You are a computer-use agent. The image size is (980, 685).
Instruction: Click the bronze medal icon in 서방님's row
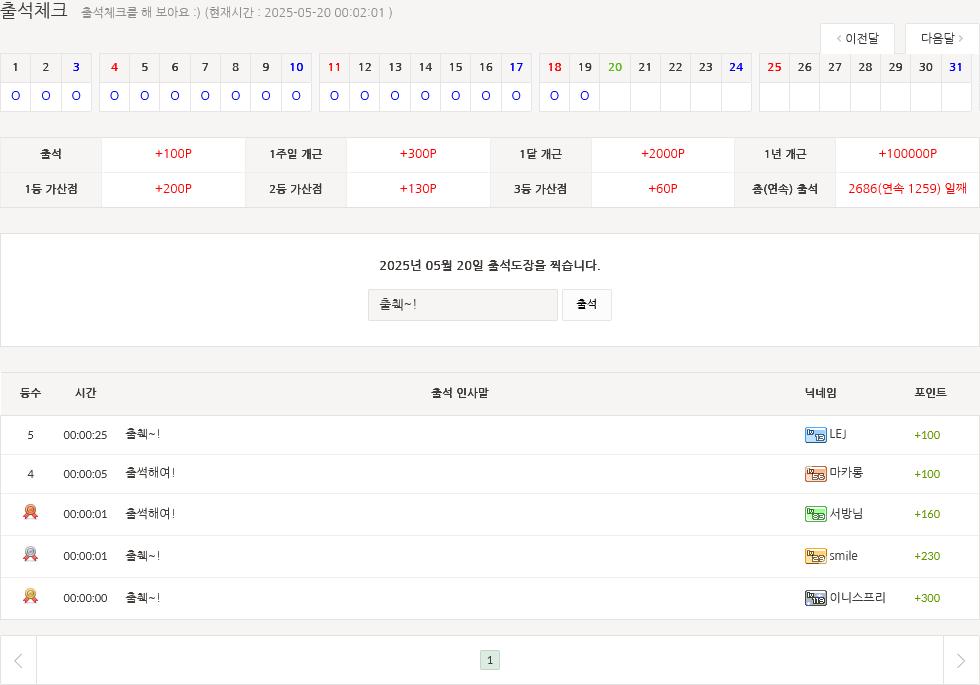30,512
